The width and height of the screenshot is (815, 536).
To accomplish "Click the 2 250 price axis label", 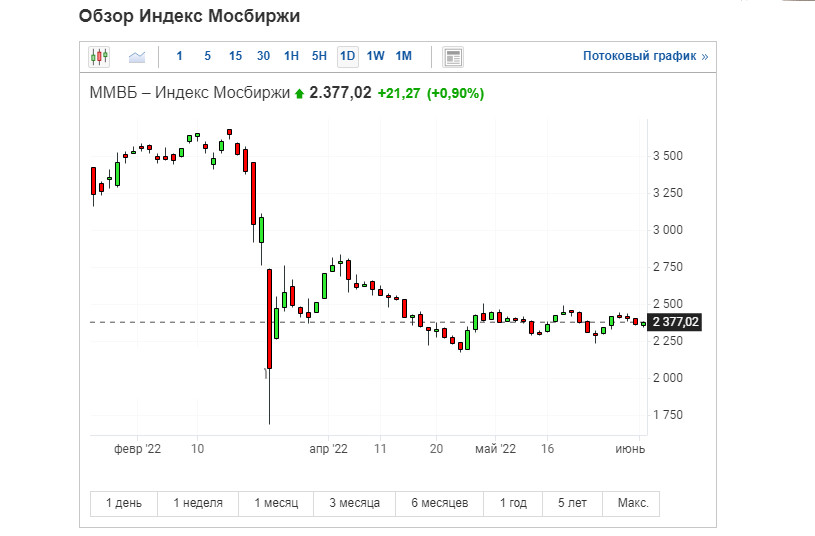I will point(667,341).
